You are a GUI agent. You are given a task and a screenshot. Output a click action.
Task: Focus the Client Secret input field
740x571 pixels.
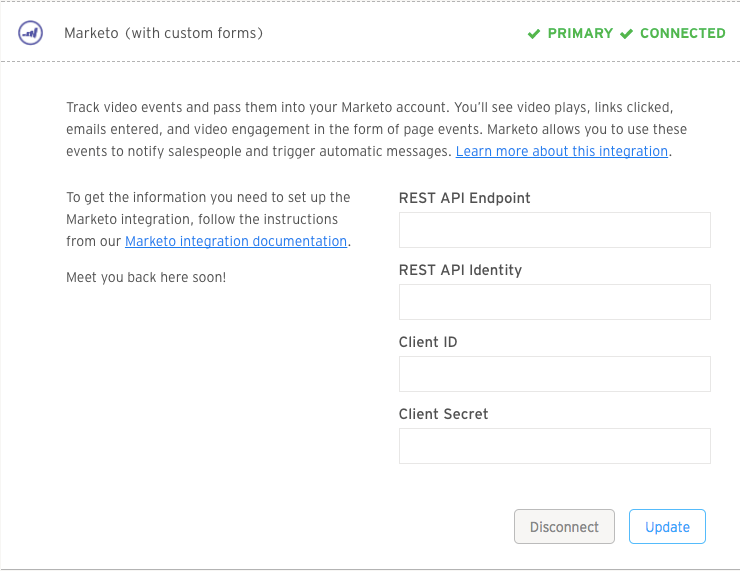[x=555, y=446]
